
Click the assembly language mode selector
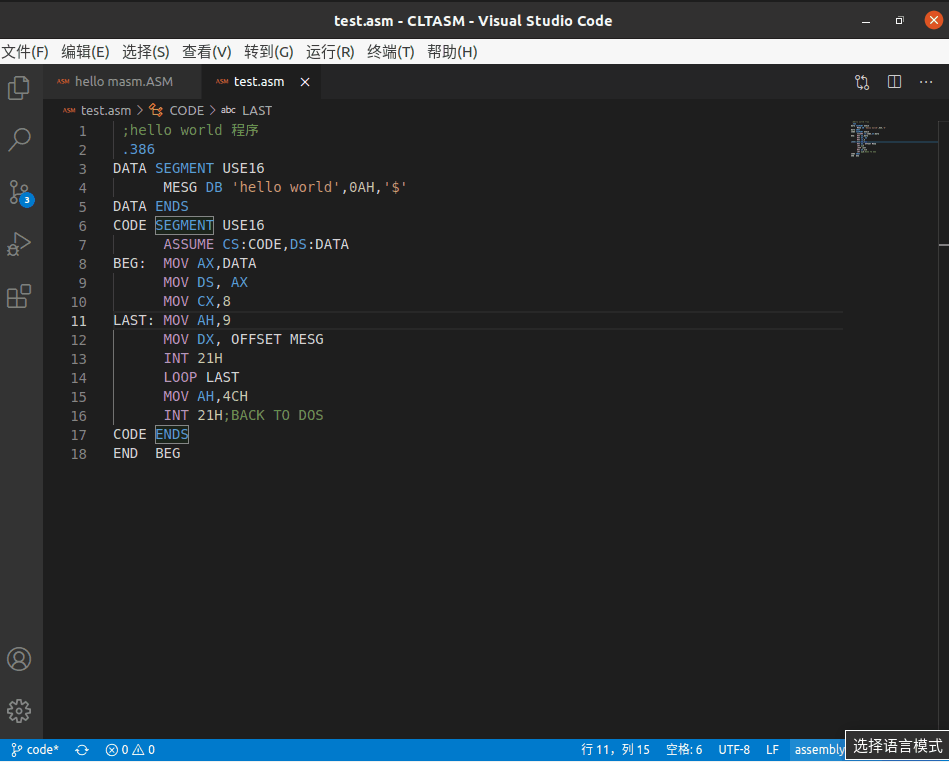tap(818, 749)
